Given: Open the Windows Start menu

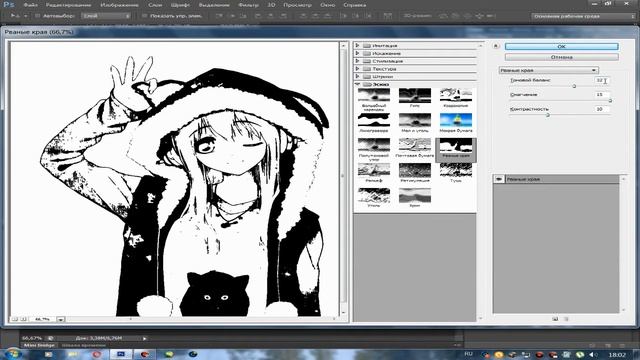Looking at the screenshot, I should tap(12, 354).
